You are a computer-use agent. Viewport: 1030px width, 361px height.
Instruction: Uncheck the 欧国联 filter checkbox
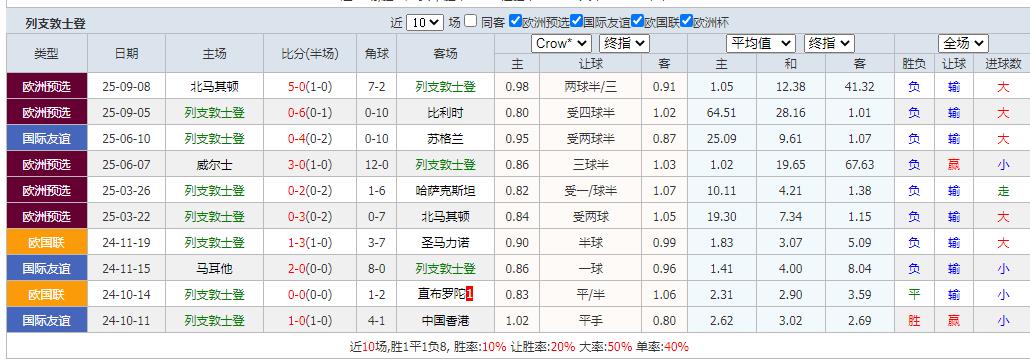[638, 21]
